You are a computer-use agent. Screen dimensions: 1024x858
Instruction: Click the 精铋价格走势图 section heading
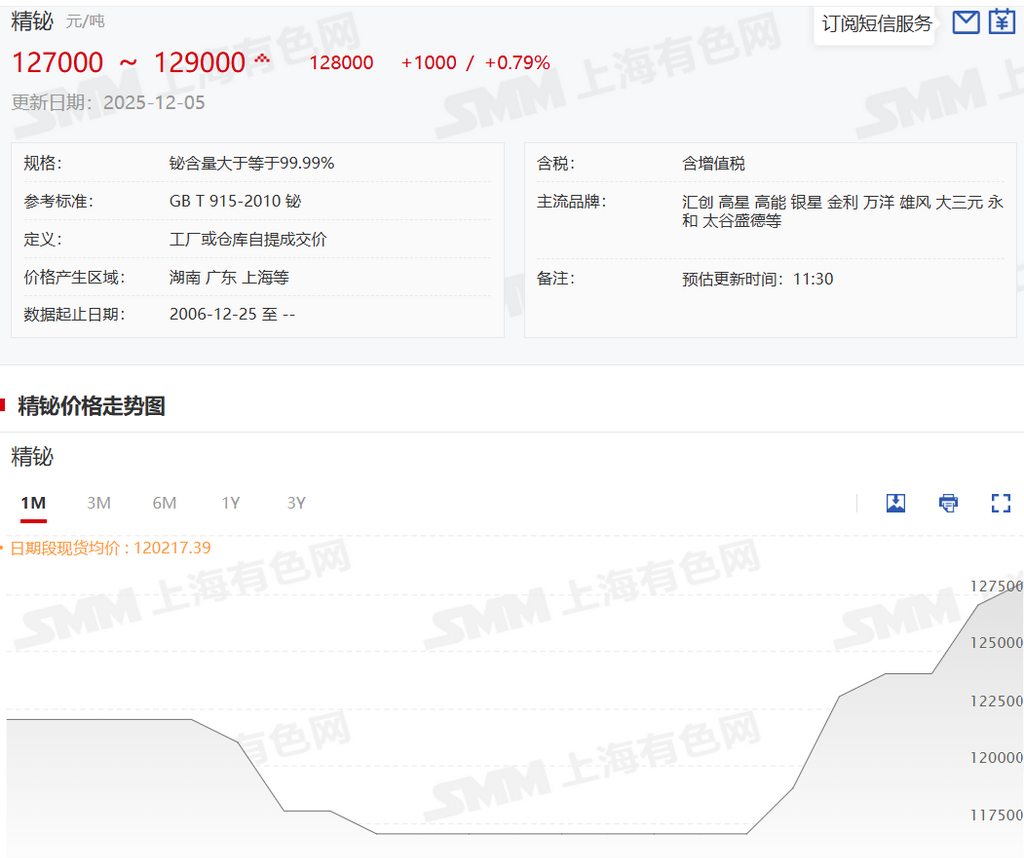[91, 405]
